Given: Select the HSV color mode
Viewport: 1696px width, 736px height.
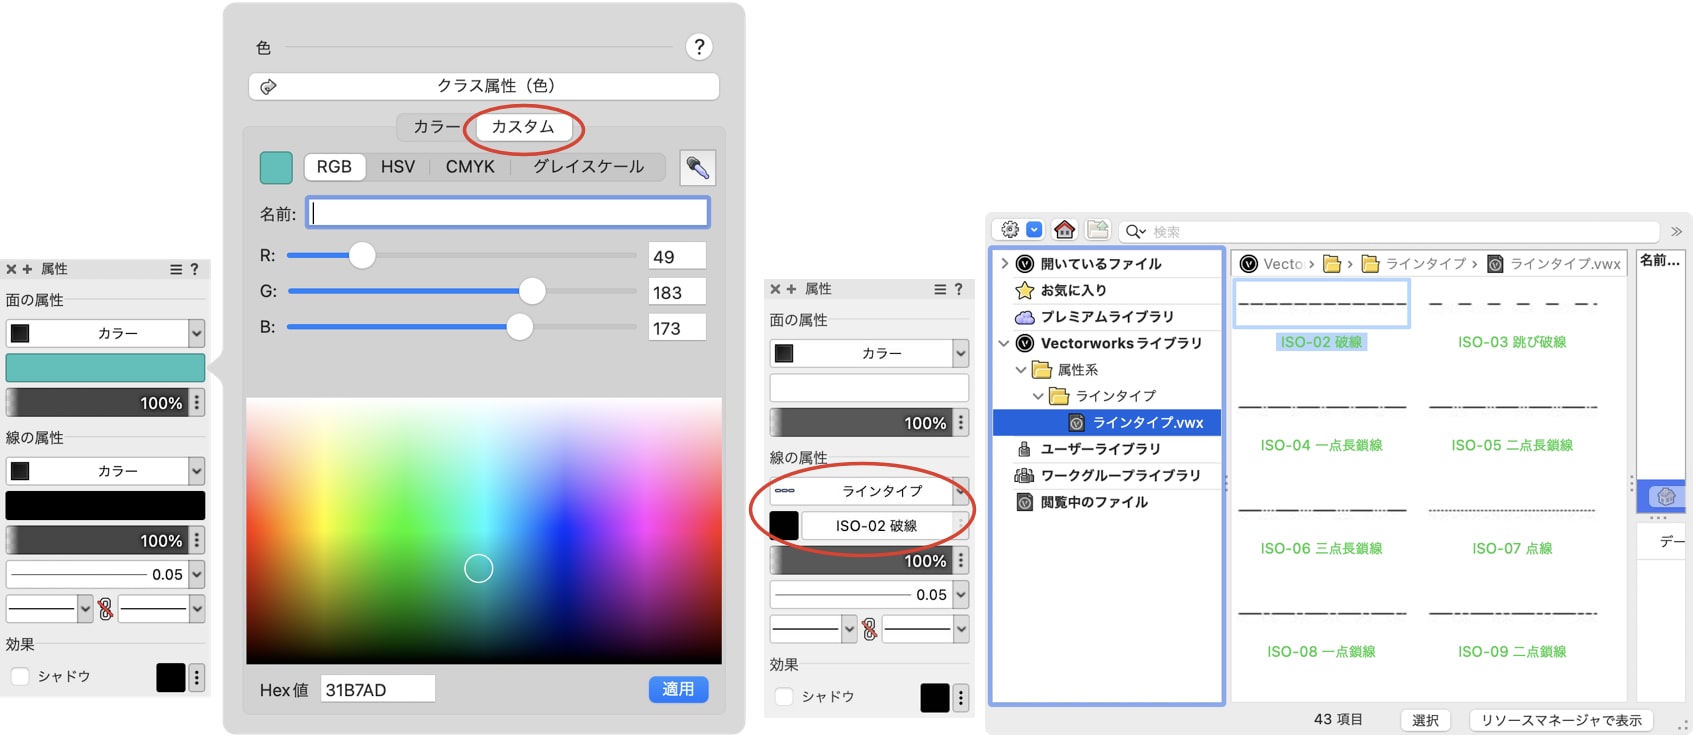Looking at the screenshot, I should pyautogui.click(x=397, y=167).
